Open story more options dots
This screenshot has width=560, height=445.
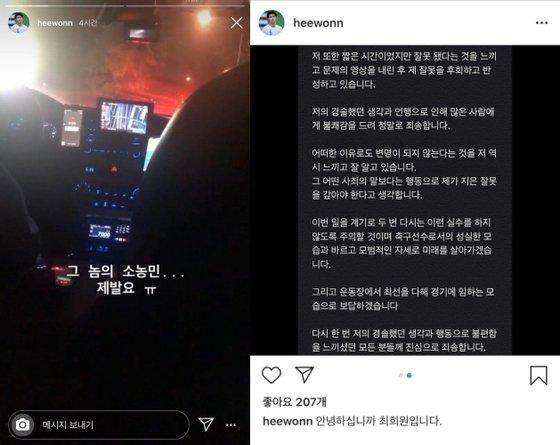click(231, 425)
